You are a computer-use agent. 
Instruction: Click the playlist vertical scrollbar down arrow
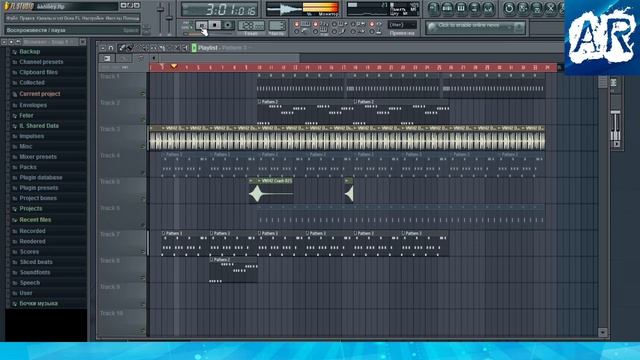pos(603,333)
